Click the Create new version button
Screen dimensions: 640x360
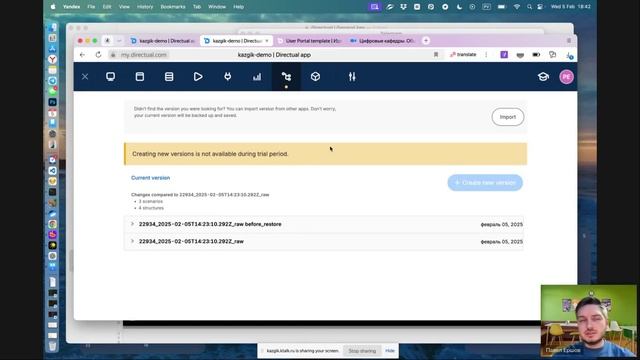pos(485,183)
